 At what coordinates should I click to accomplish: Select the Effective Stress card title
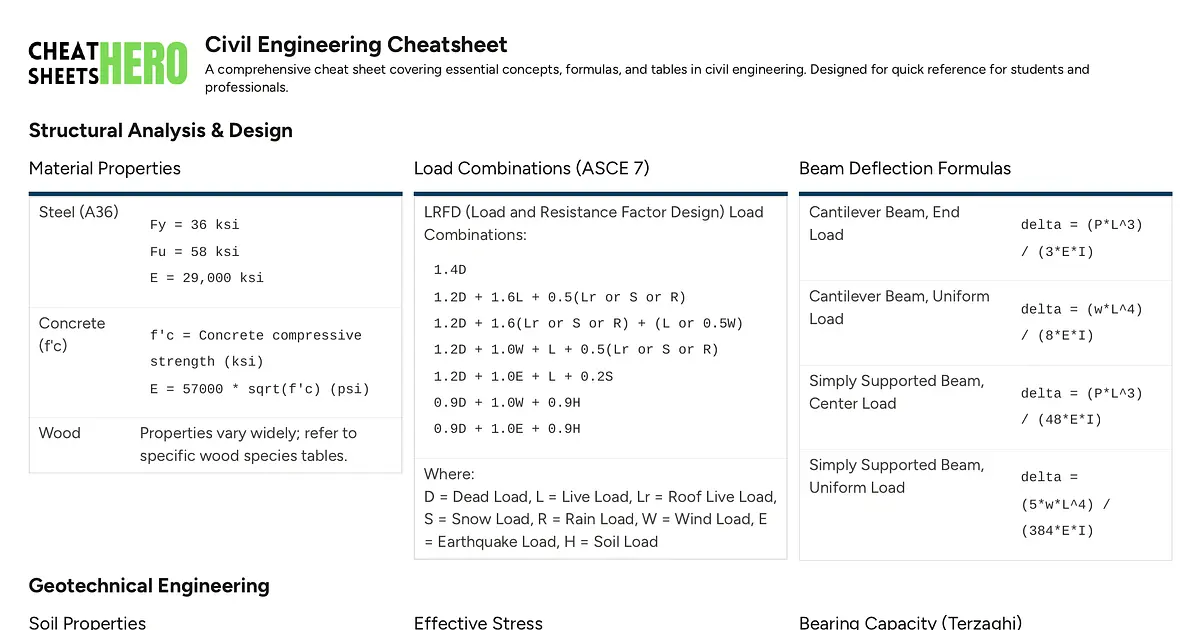[x=478, y=622]
